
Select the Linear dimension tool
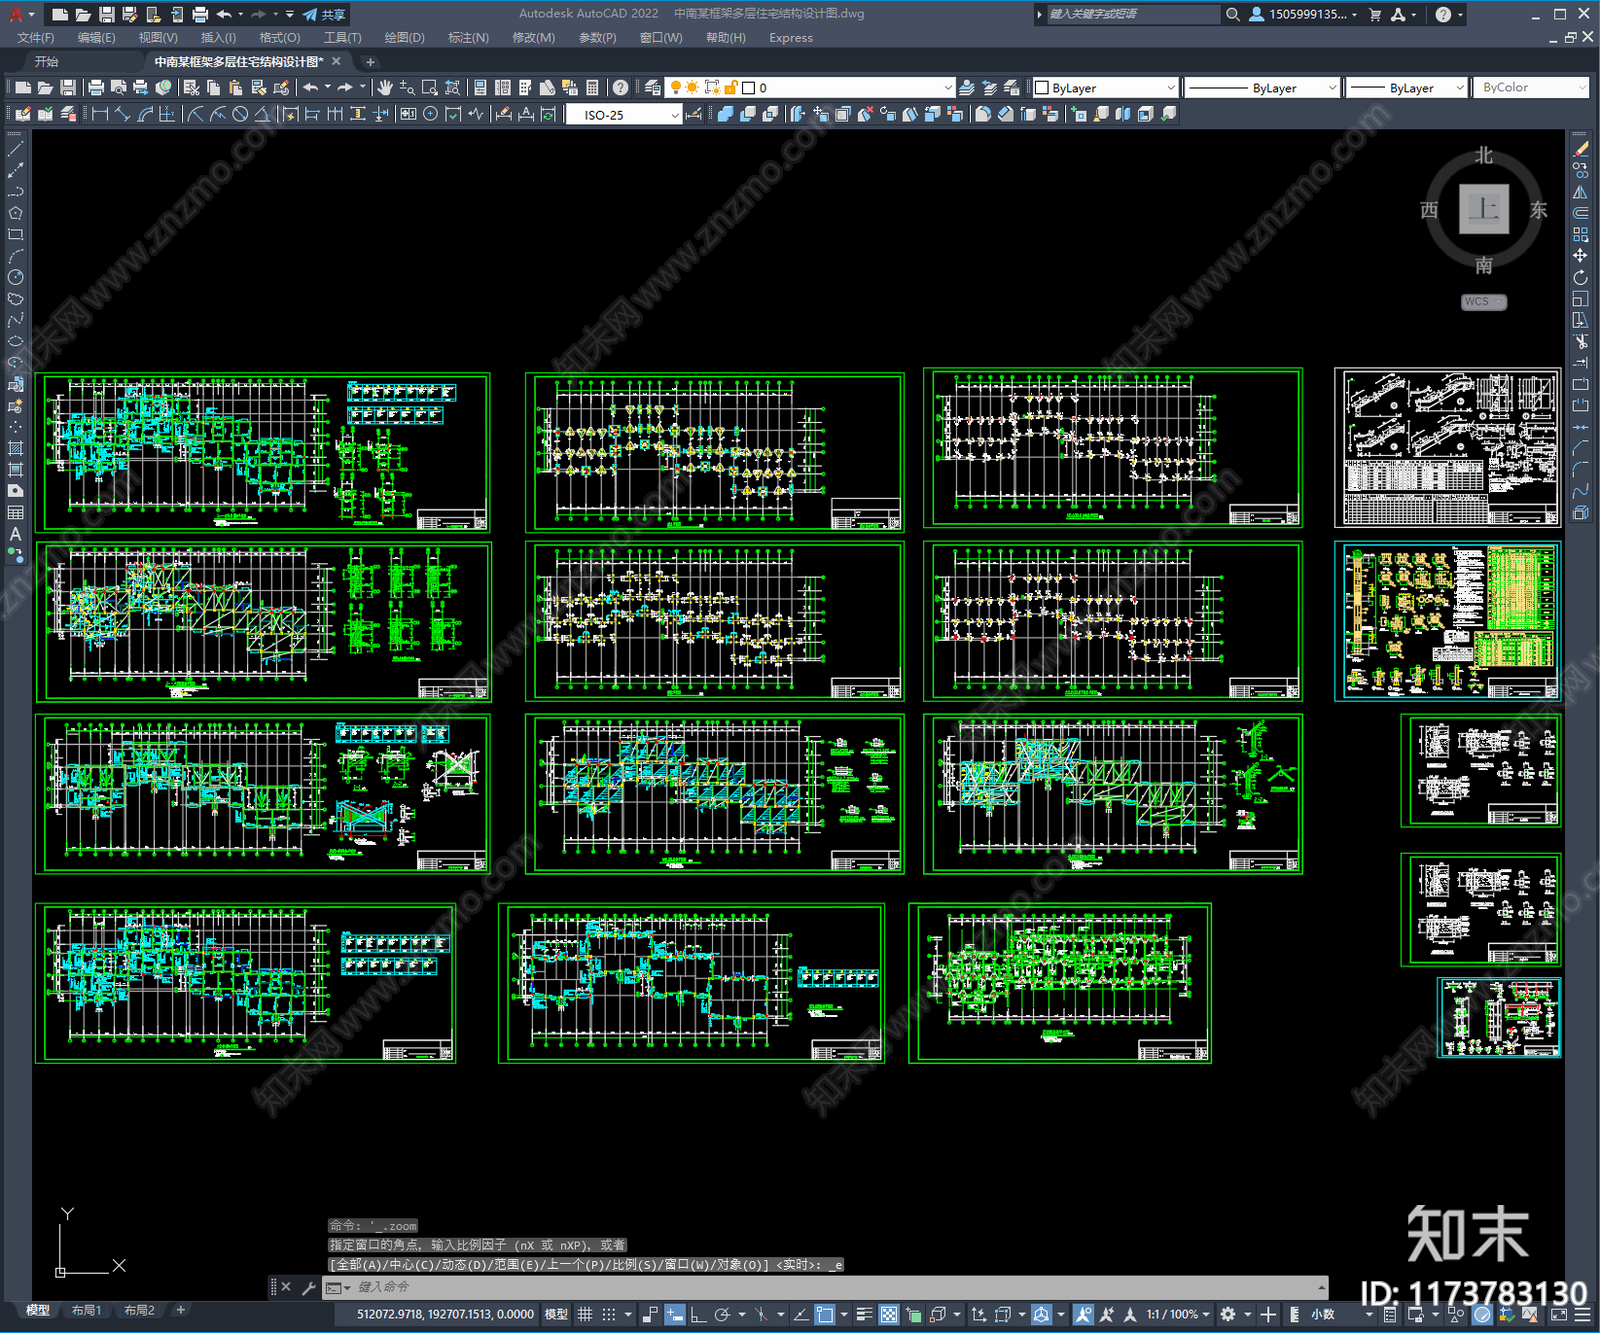pos(100,114)
